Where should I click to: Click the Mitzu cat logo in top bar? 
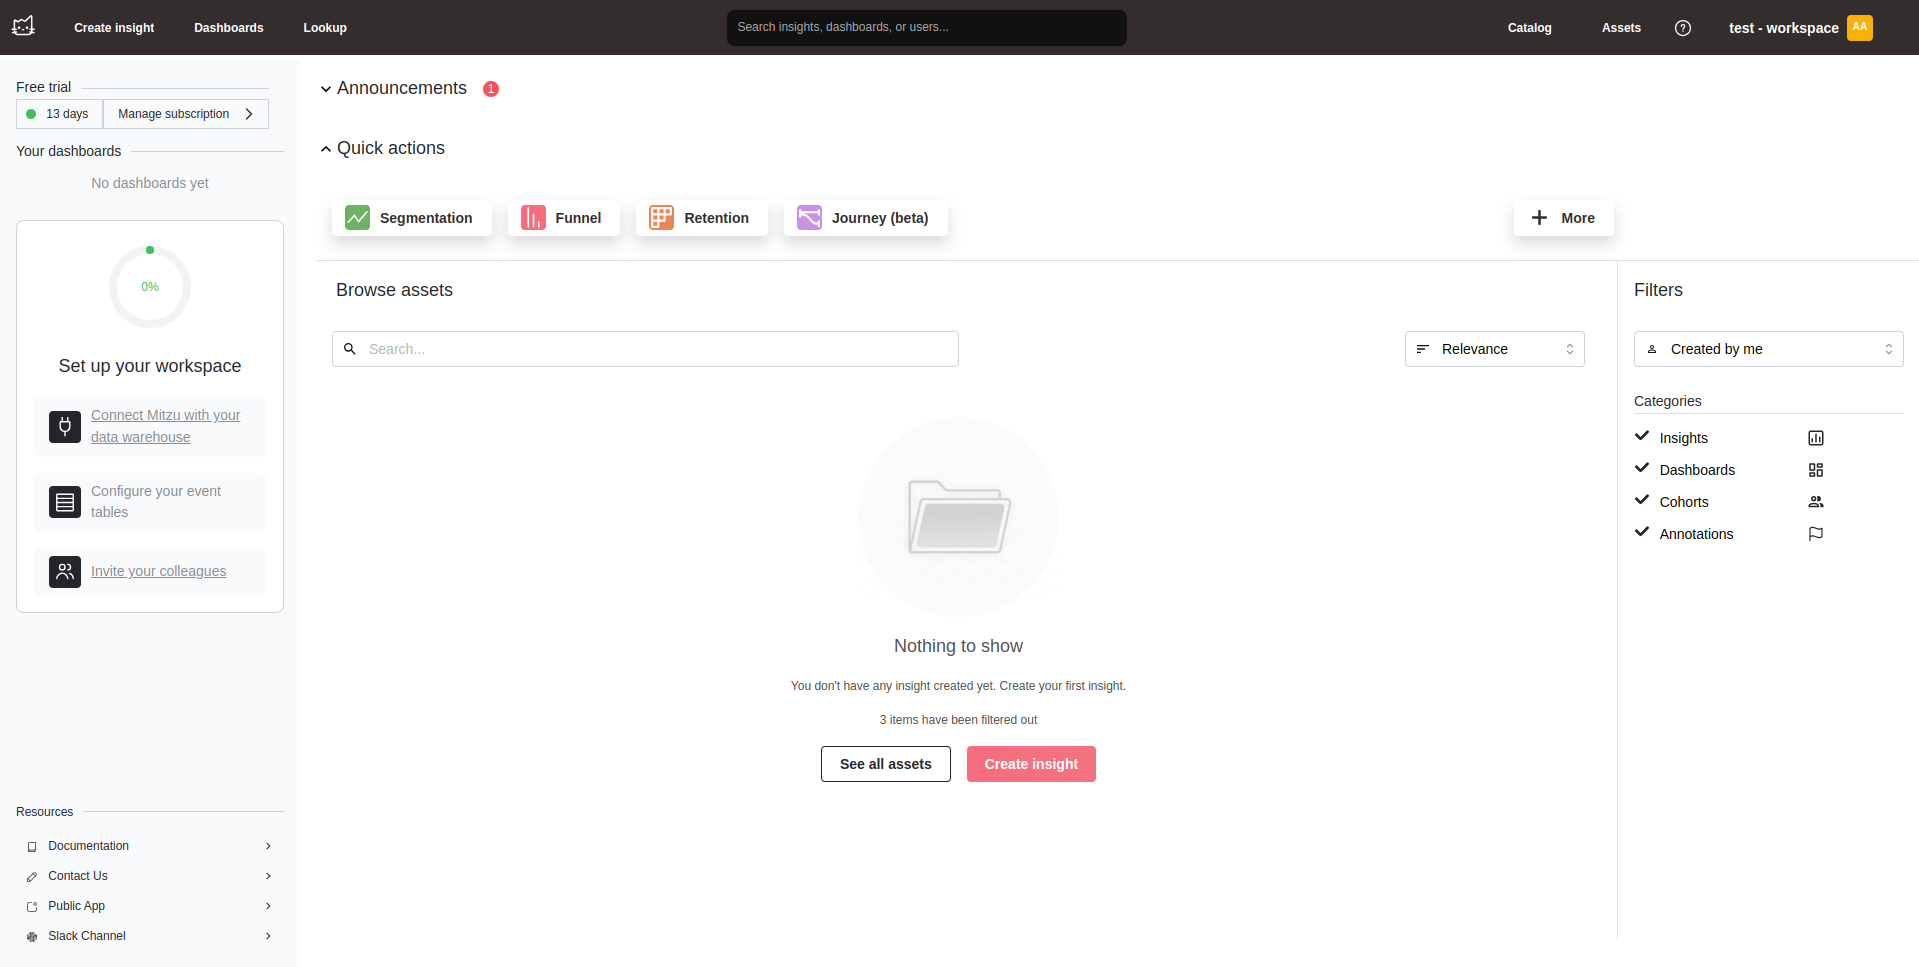pos(23,27)
